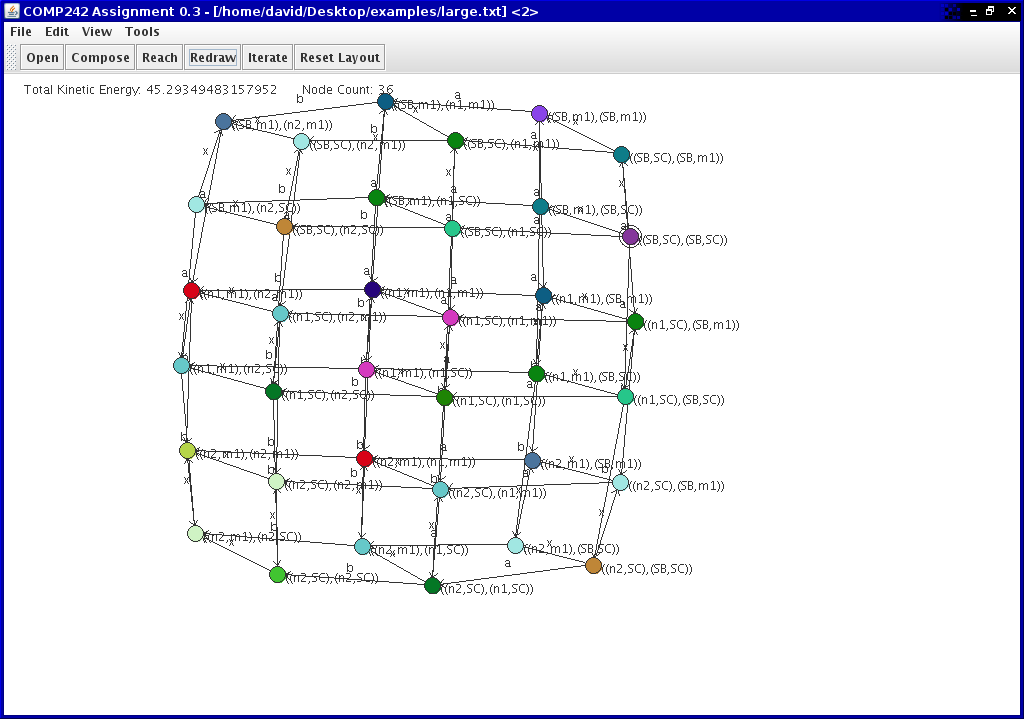Click the Open toolbar button
The image size is (1024, 719).
(x=42, y=58)
